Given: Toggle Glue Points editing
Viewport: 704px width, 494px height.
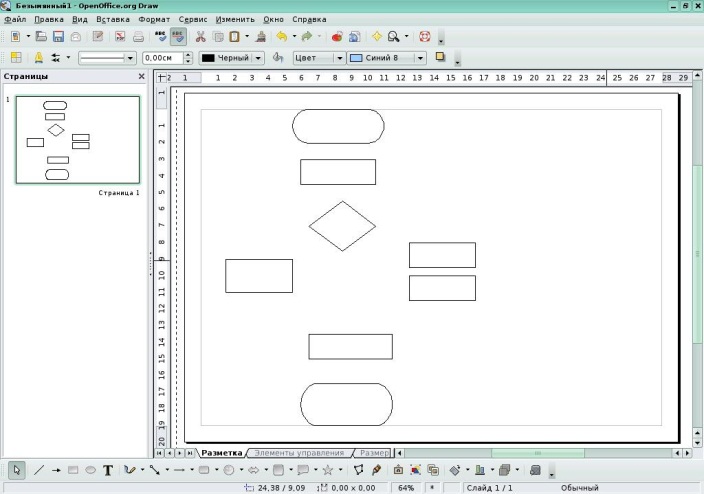Looking at the screenshot, I should pyautogui.click(x=376, y=470).
